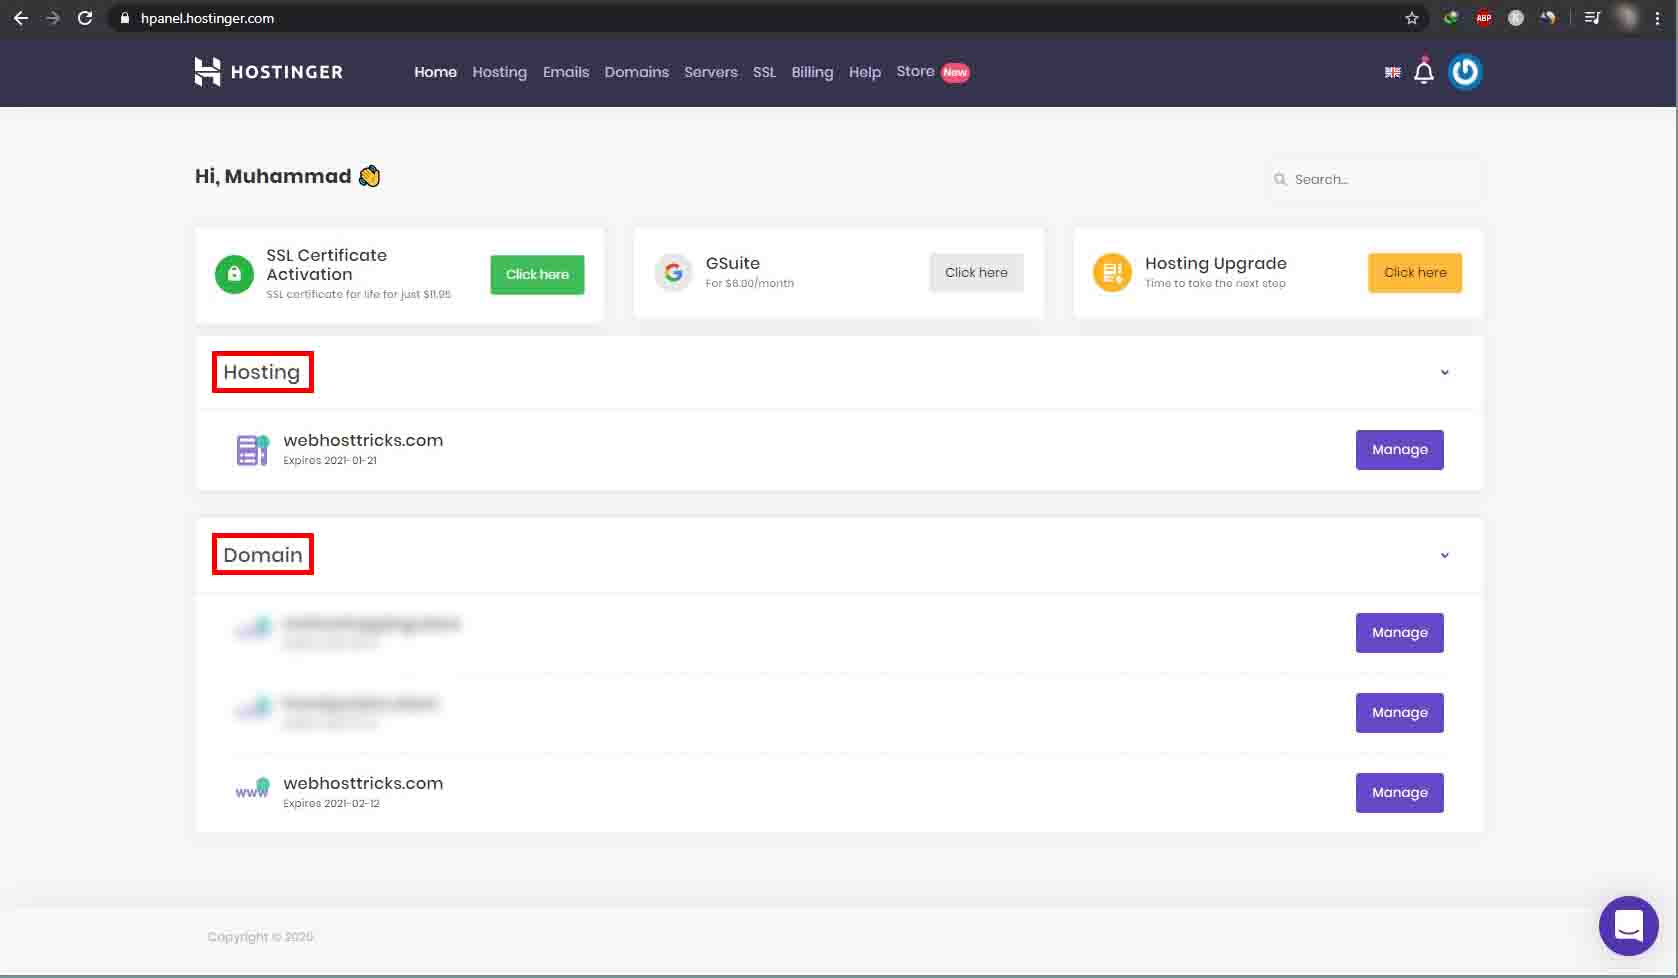Screen dimensions: 1678x978
Task: Go back with browser back arrow
Action: pos(20,18)
